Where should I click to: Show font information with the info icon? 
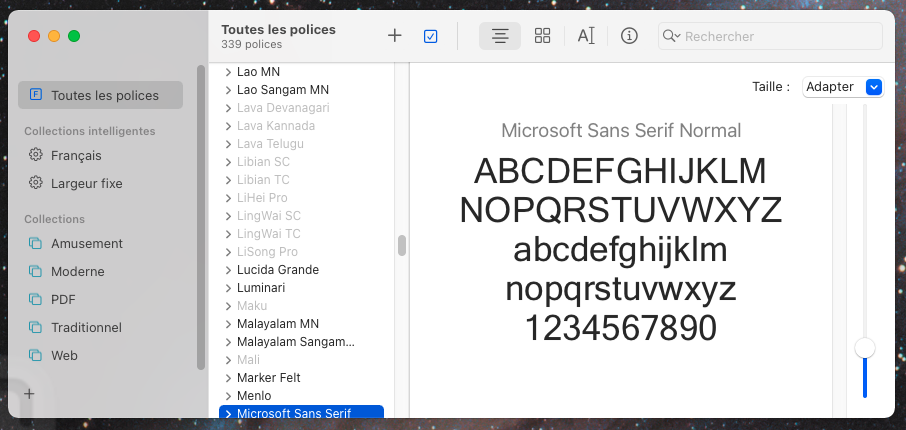click(x=629, y=36)
